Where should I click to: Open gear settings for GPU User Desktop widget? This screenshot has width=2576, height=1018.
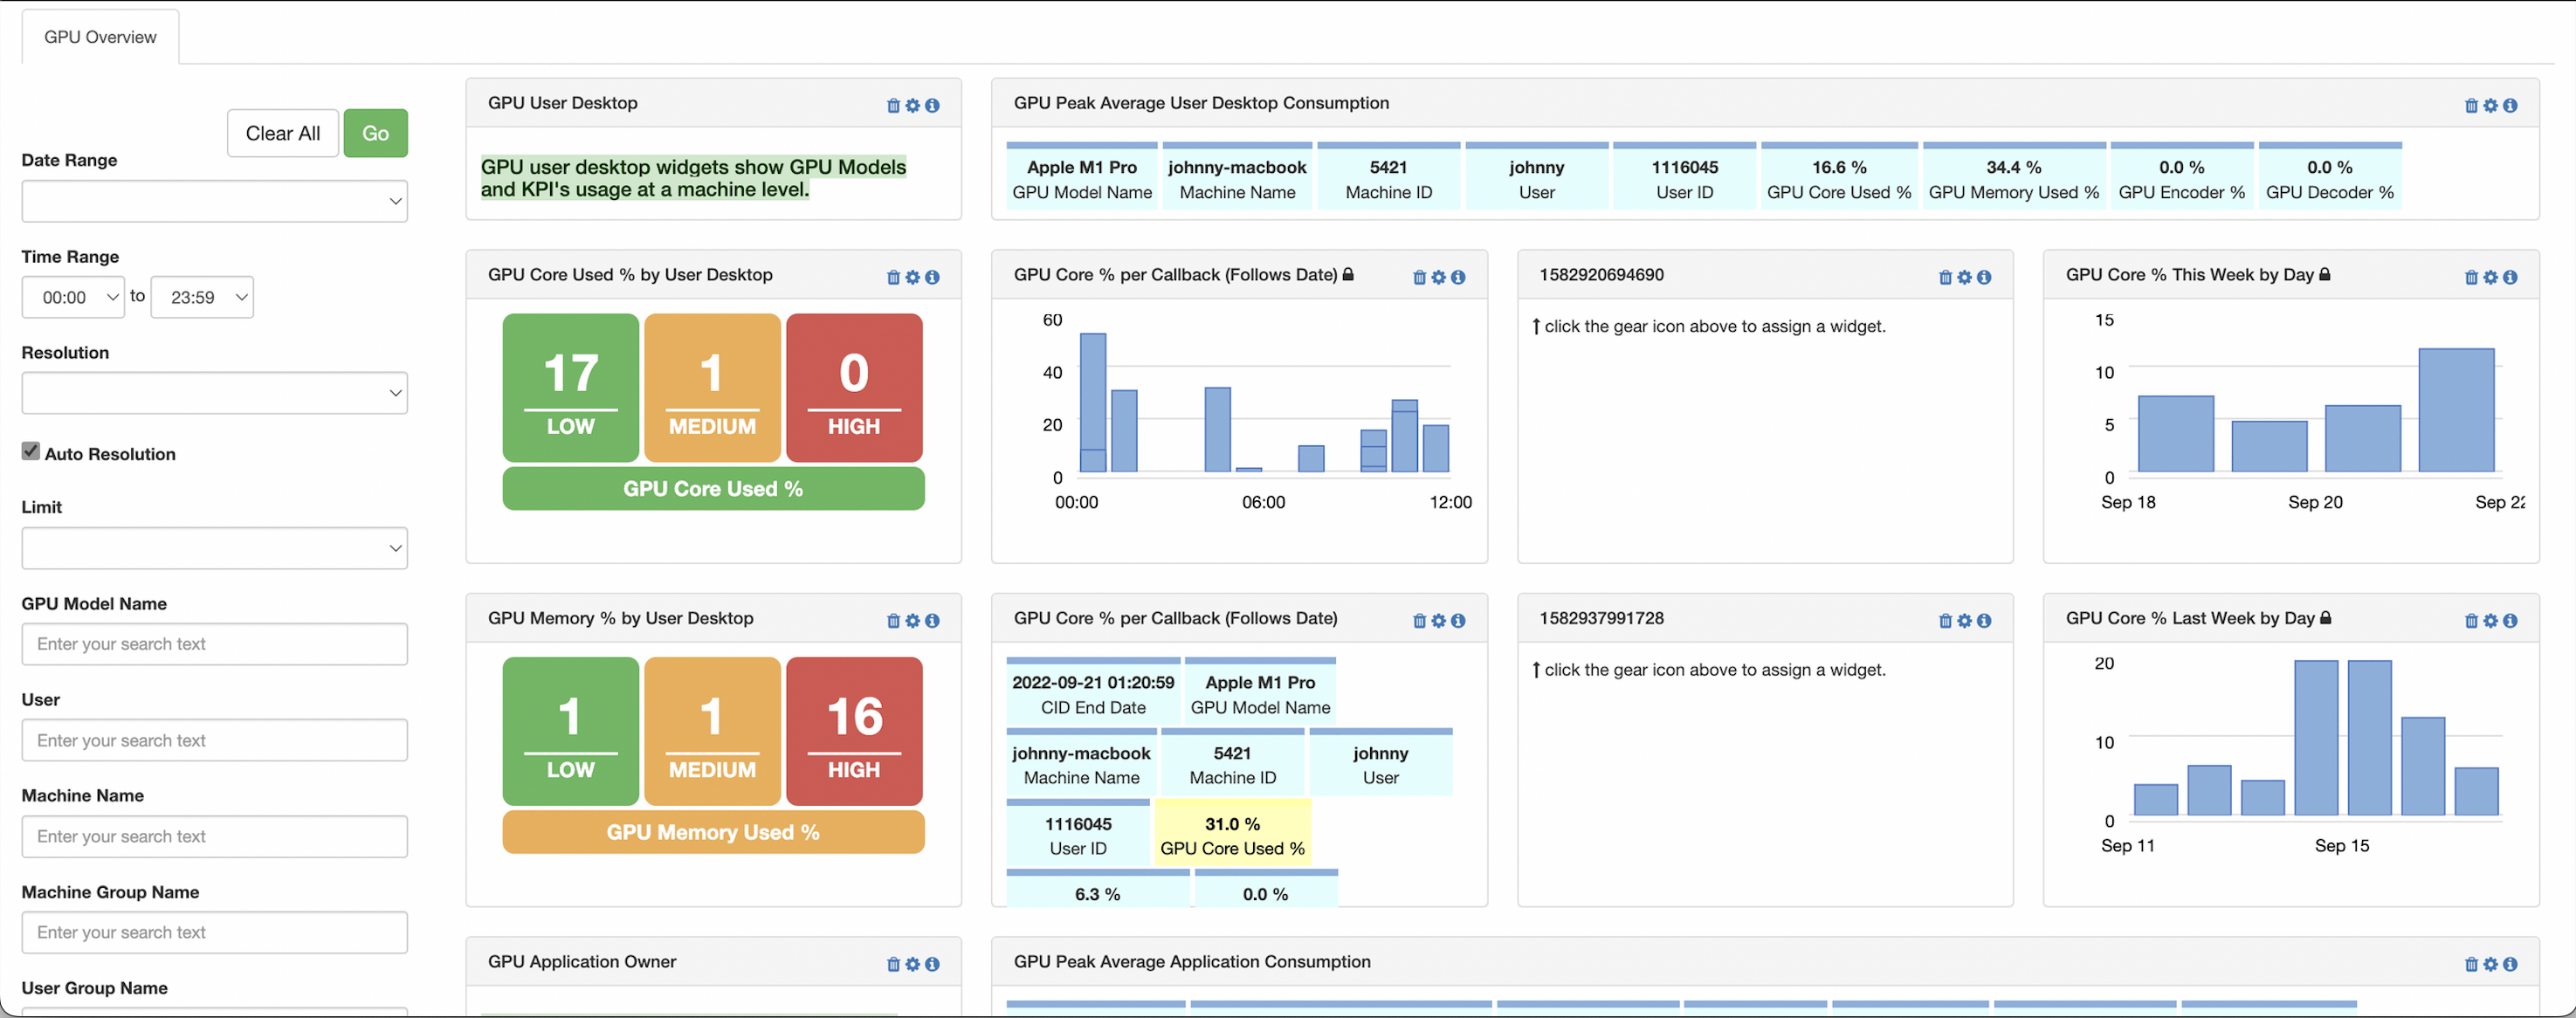pos(912,106)
